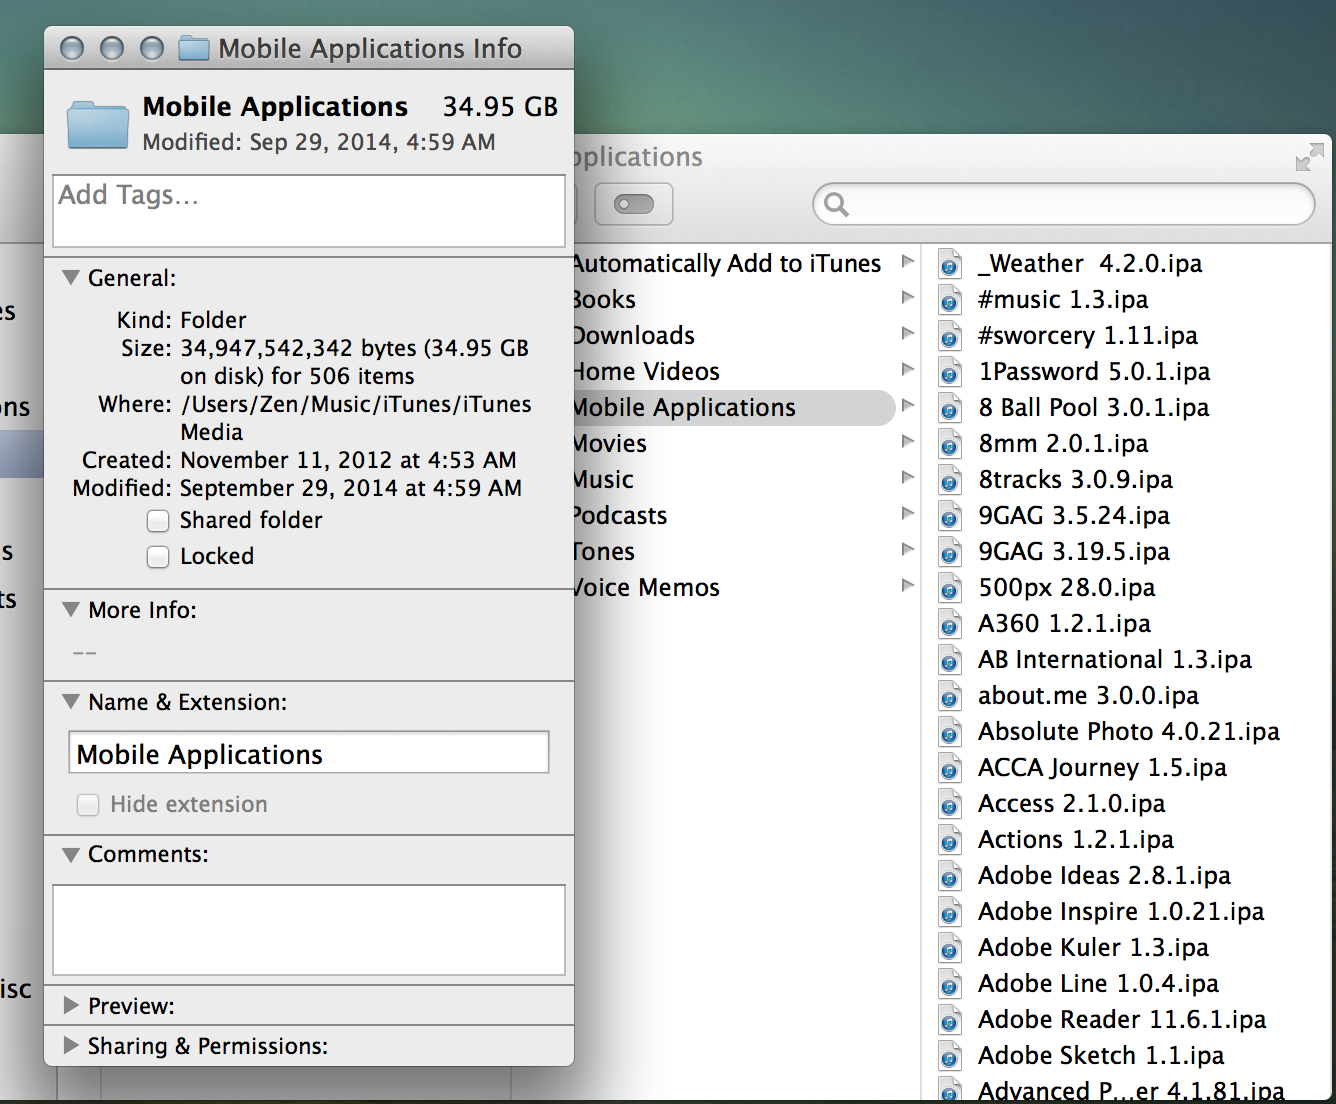Select file Absolute Photo 4.0.21.ipa
Screen dimensions: 1336x1104
tap(1129, 732)
